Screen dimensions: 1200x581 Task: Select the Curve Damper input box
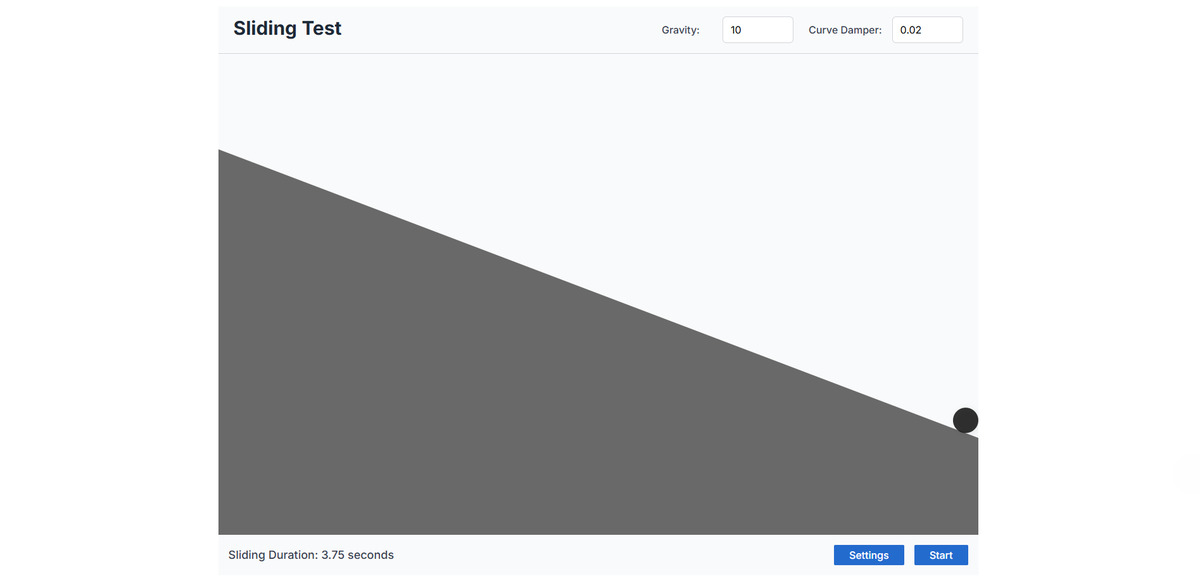click(927, 30)
